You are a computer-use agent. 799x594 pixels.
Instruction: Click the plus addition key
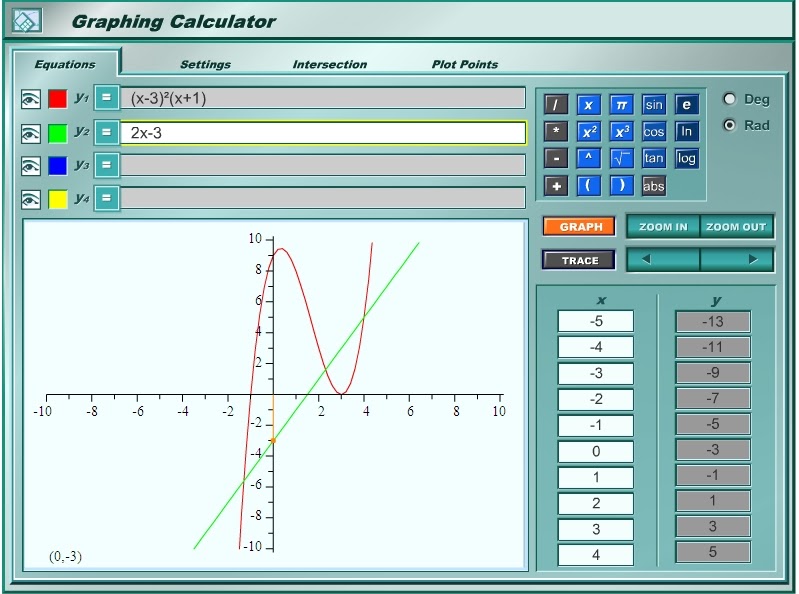coord(556,186)
